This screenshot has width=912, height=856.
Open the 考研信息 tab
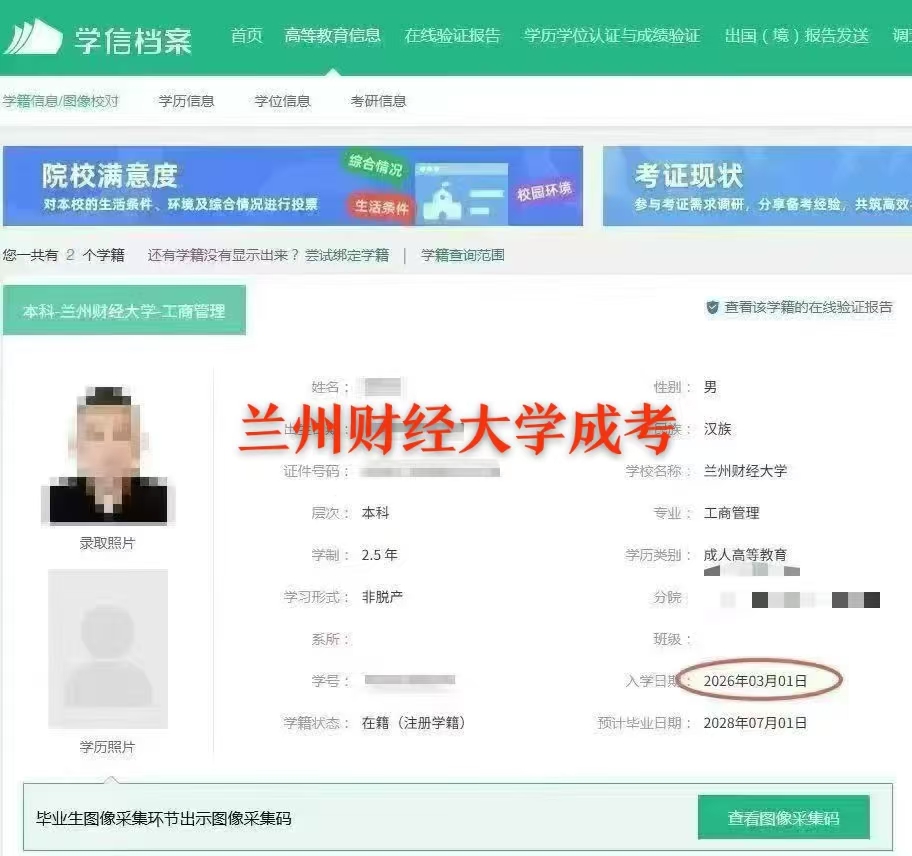point(378,101)
